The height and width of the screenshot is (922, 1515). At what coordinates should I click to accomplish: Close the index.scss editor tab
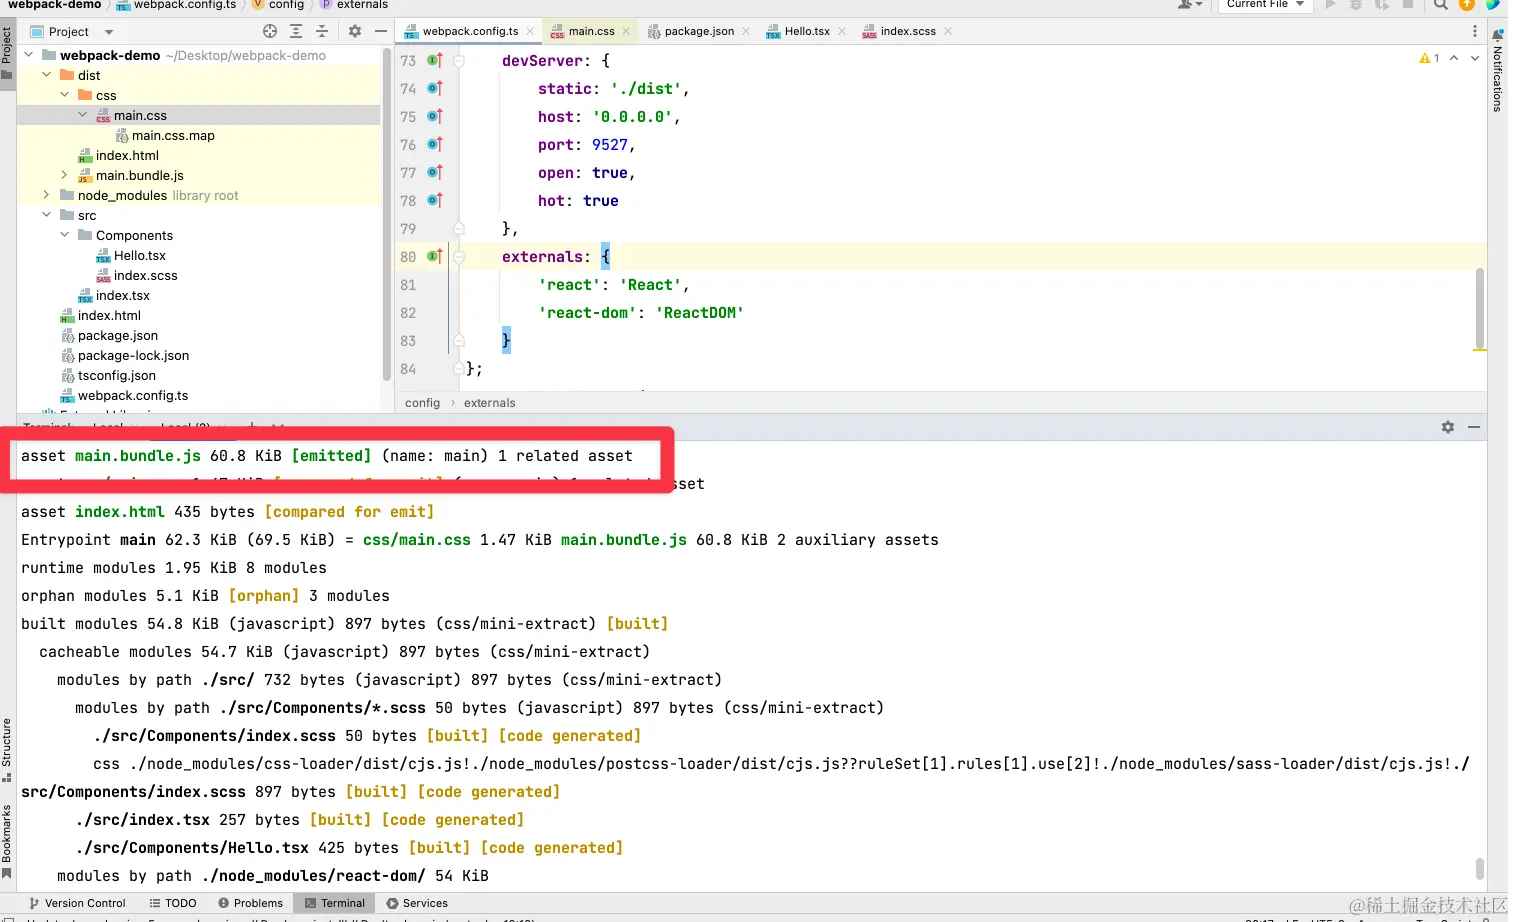pyautogui.click(x=948, y=31)
